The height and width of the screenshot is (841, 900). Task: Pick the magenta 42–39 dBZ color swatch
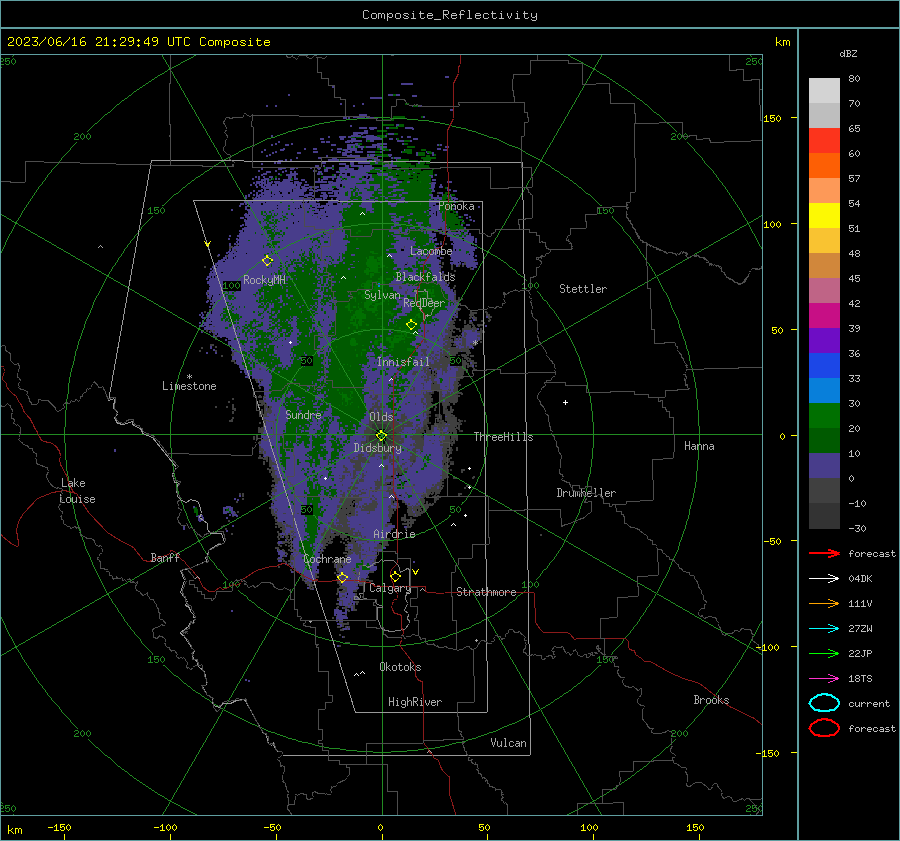(824, 316)
